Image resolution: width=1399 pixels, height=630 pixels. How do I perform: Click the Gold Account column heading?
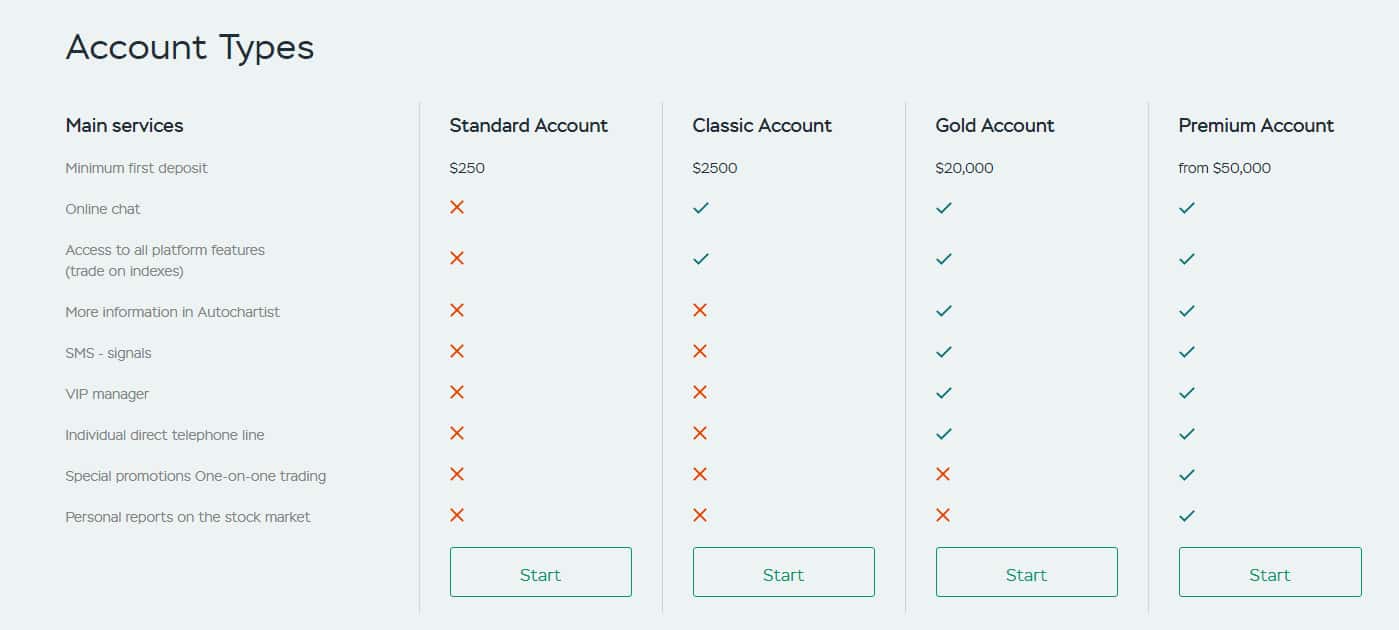(995, 125)
